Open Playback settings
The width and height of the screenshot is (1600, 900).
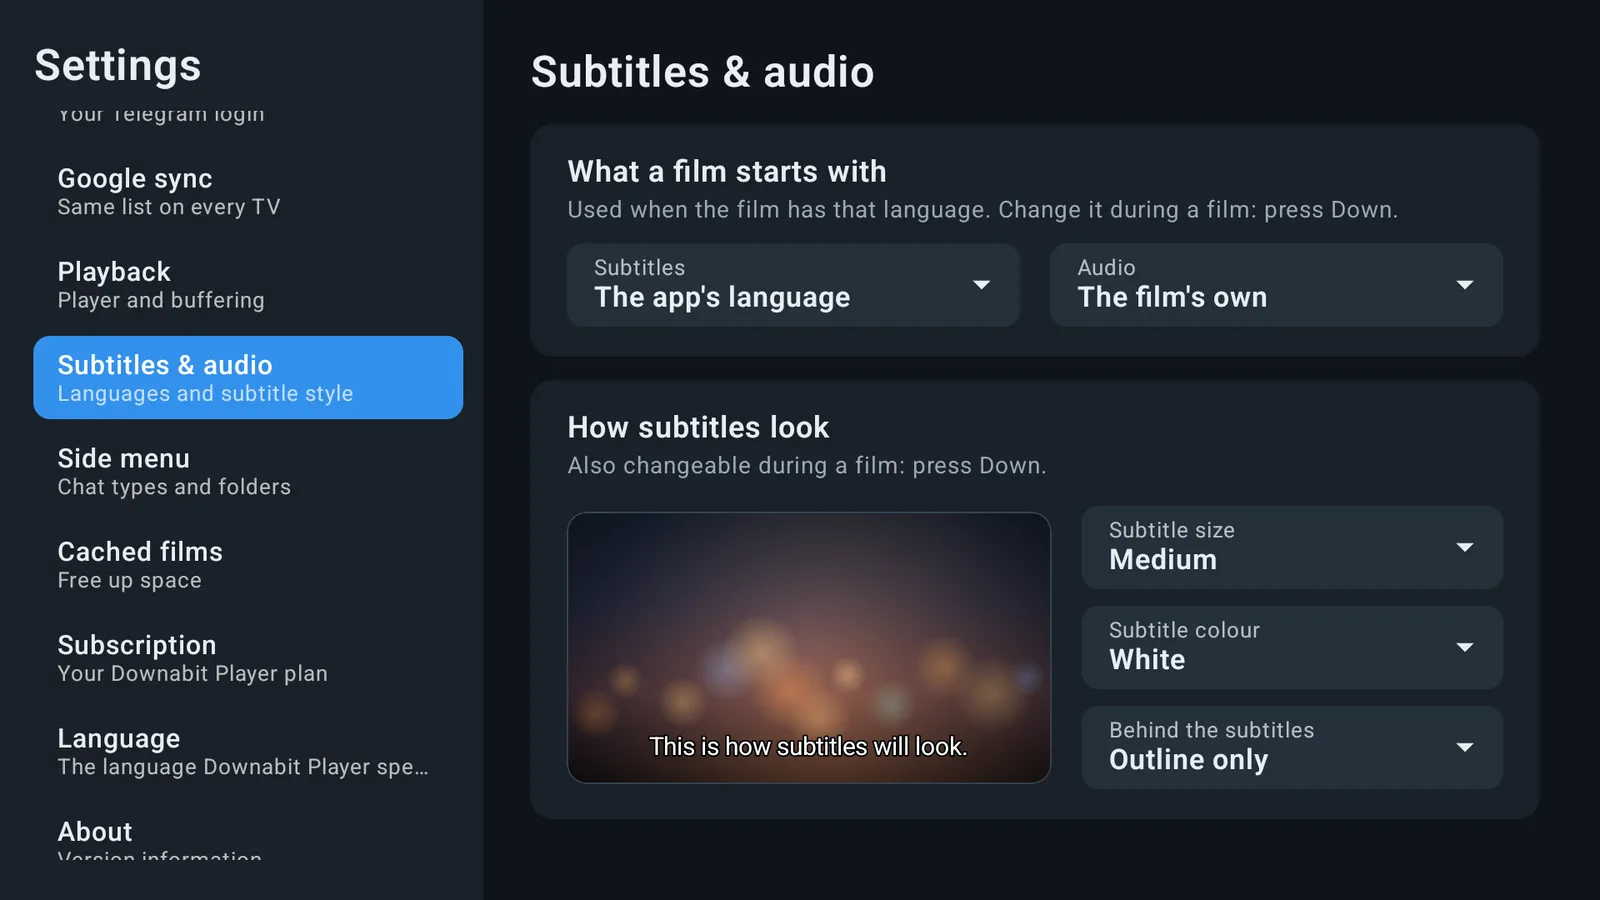(x=248, y=284)
